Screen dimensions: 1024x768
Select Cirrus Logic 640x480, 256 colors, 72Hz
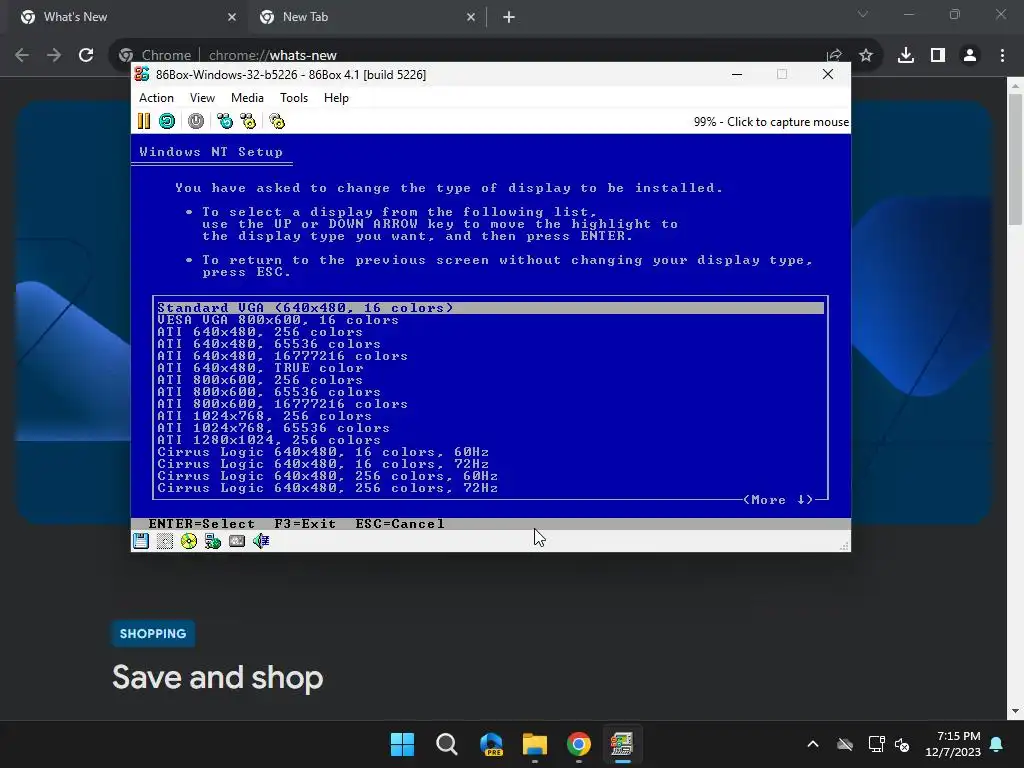coord(490,488)
